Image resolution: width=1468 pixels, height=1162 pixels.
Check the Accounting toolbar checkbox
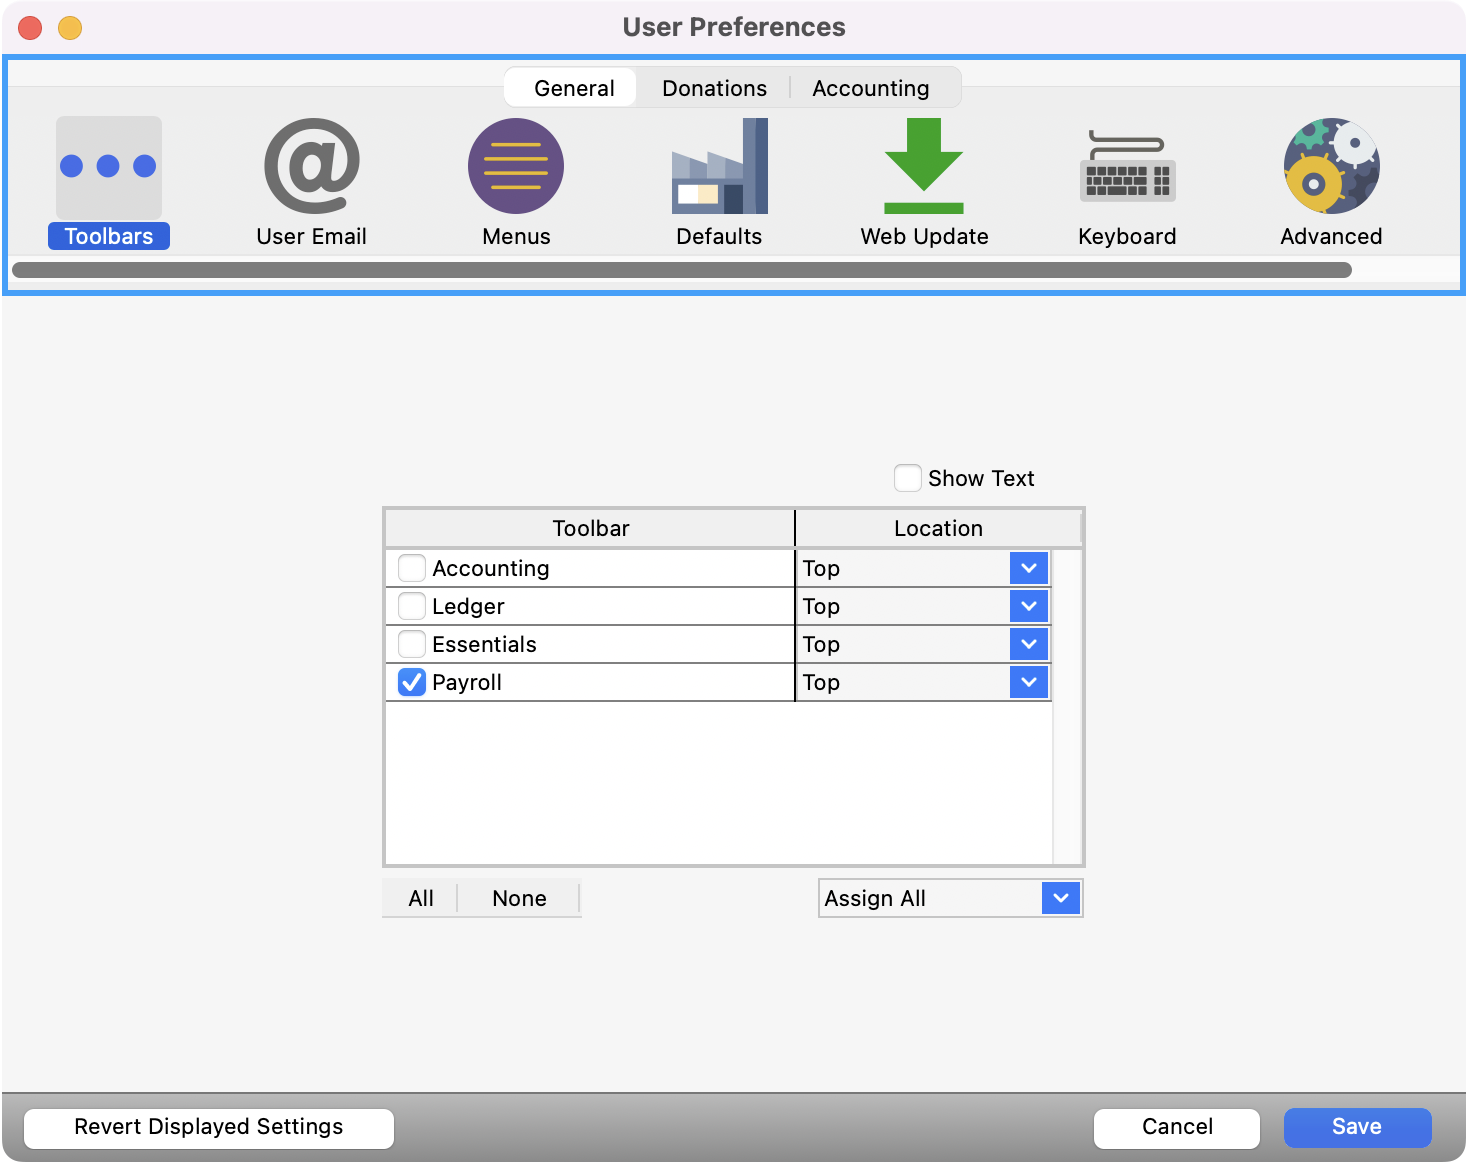[x=412, y=568]
